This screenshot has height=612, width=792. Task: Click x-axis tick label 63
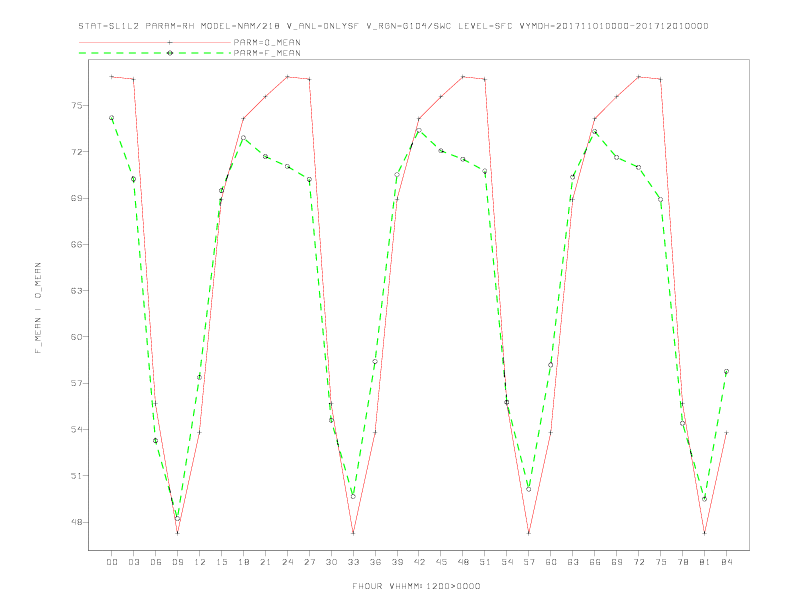(x=573, y=562)
